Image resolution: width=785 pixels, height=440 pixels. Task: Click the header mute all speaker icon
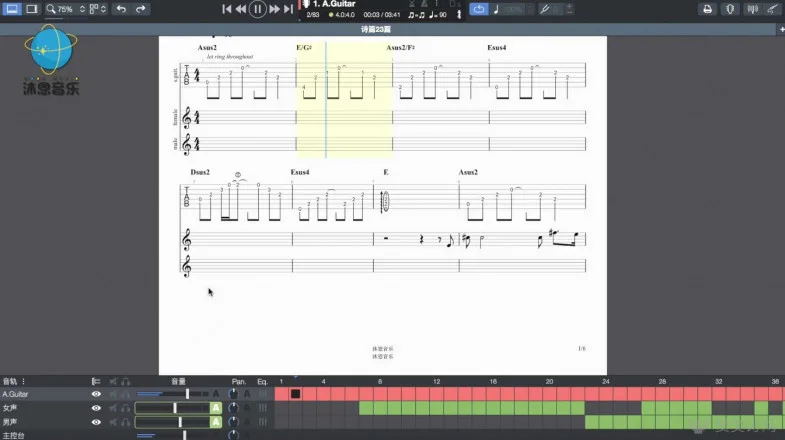tap(113, 381)
